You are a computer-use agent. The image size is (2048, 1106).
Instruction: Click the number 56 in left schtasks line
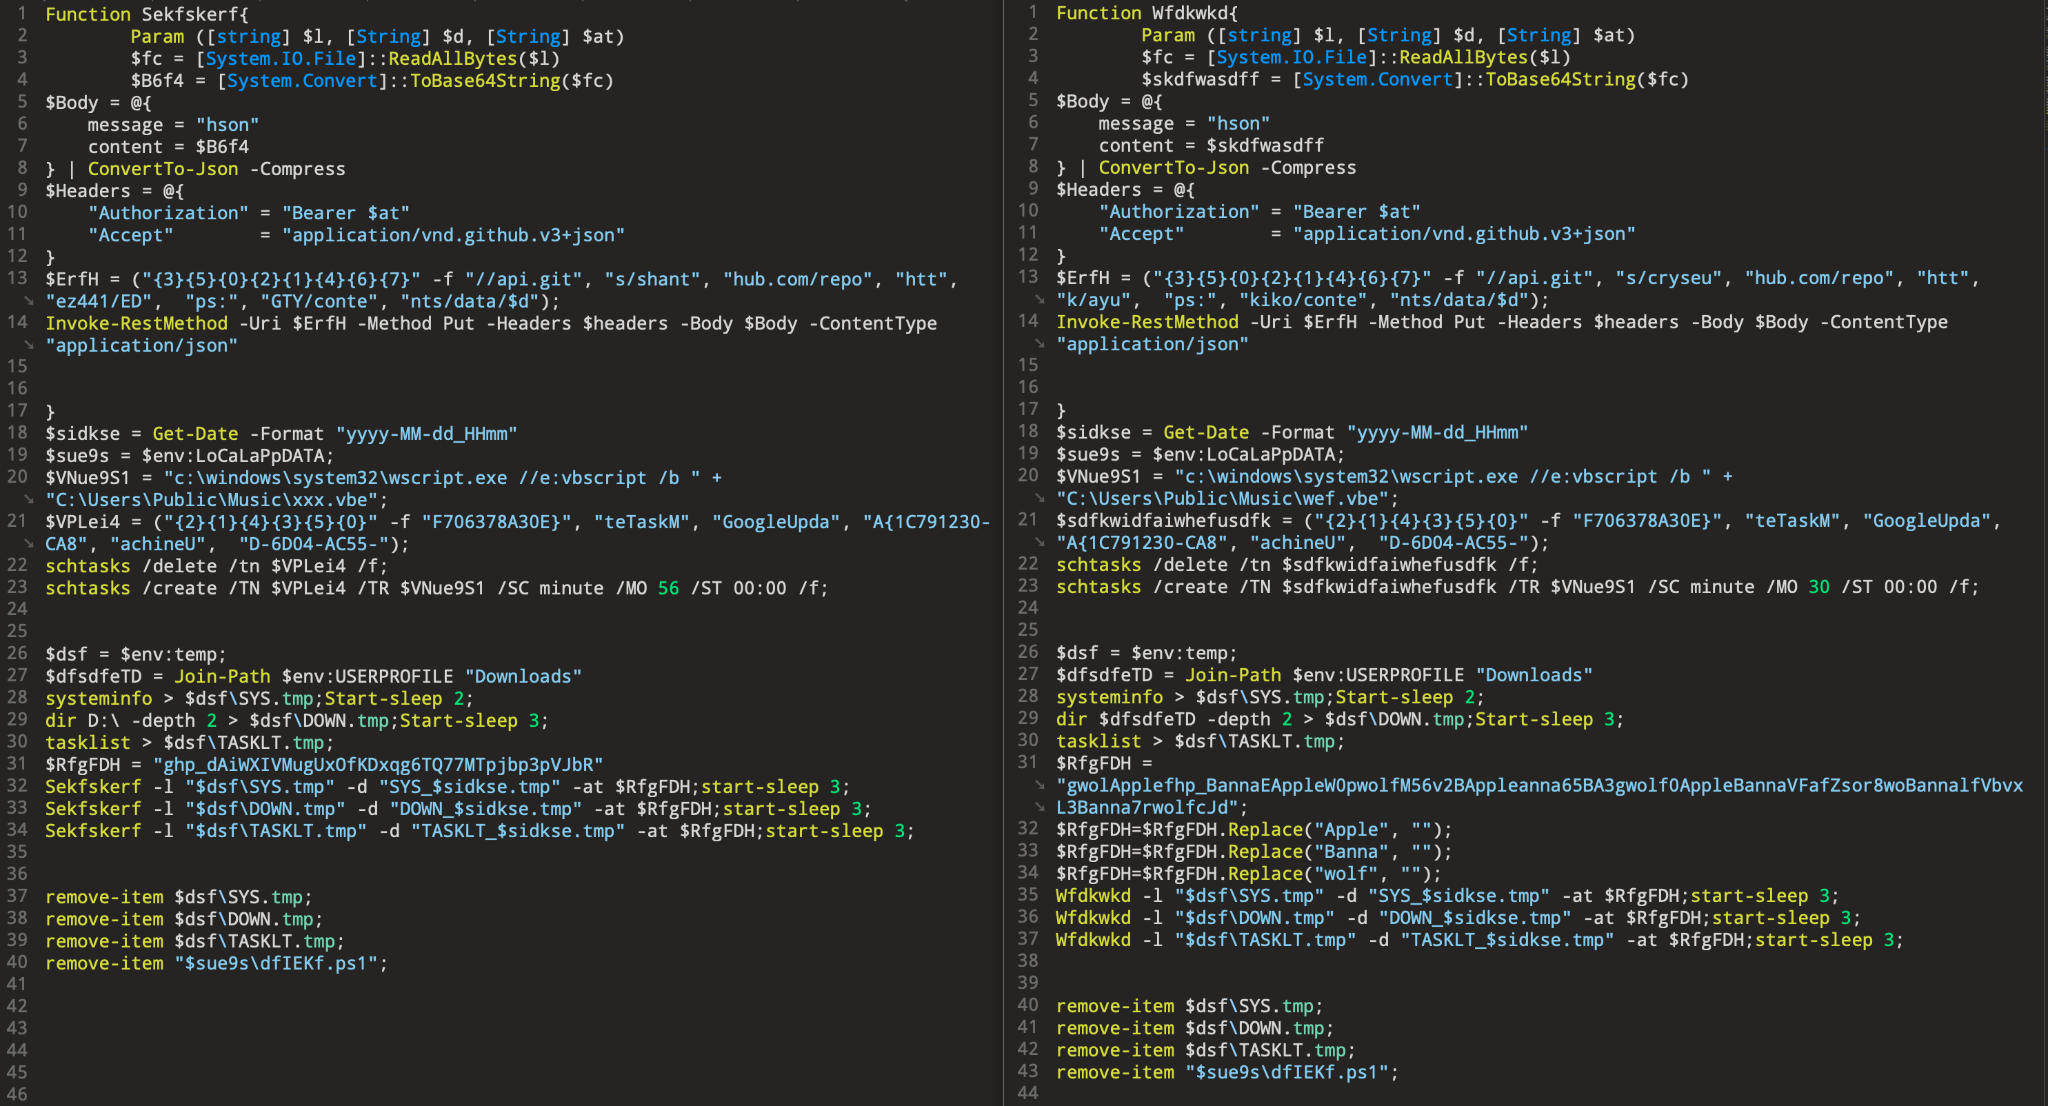click(668, 588)
